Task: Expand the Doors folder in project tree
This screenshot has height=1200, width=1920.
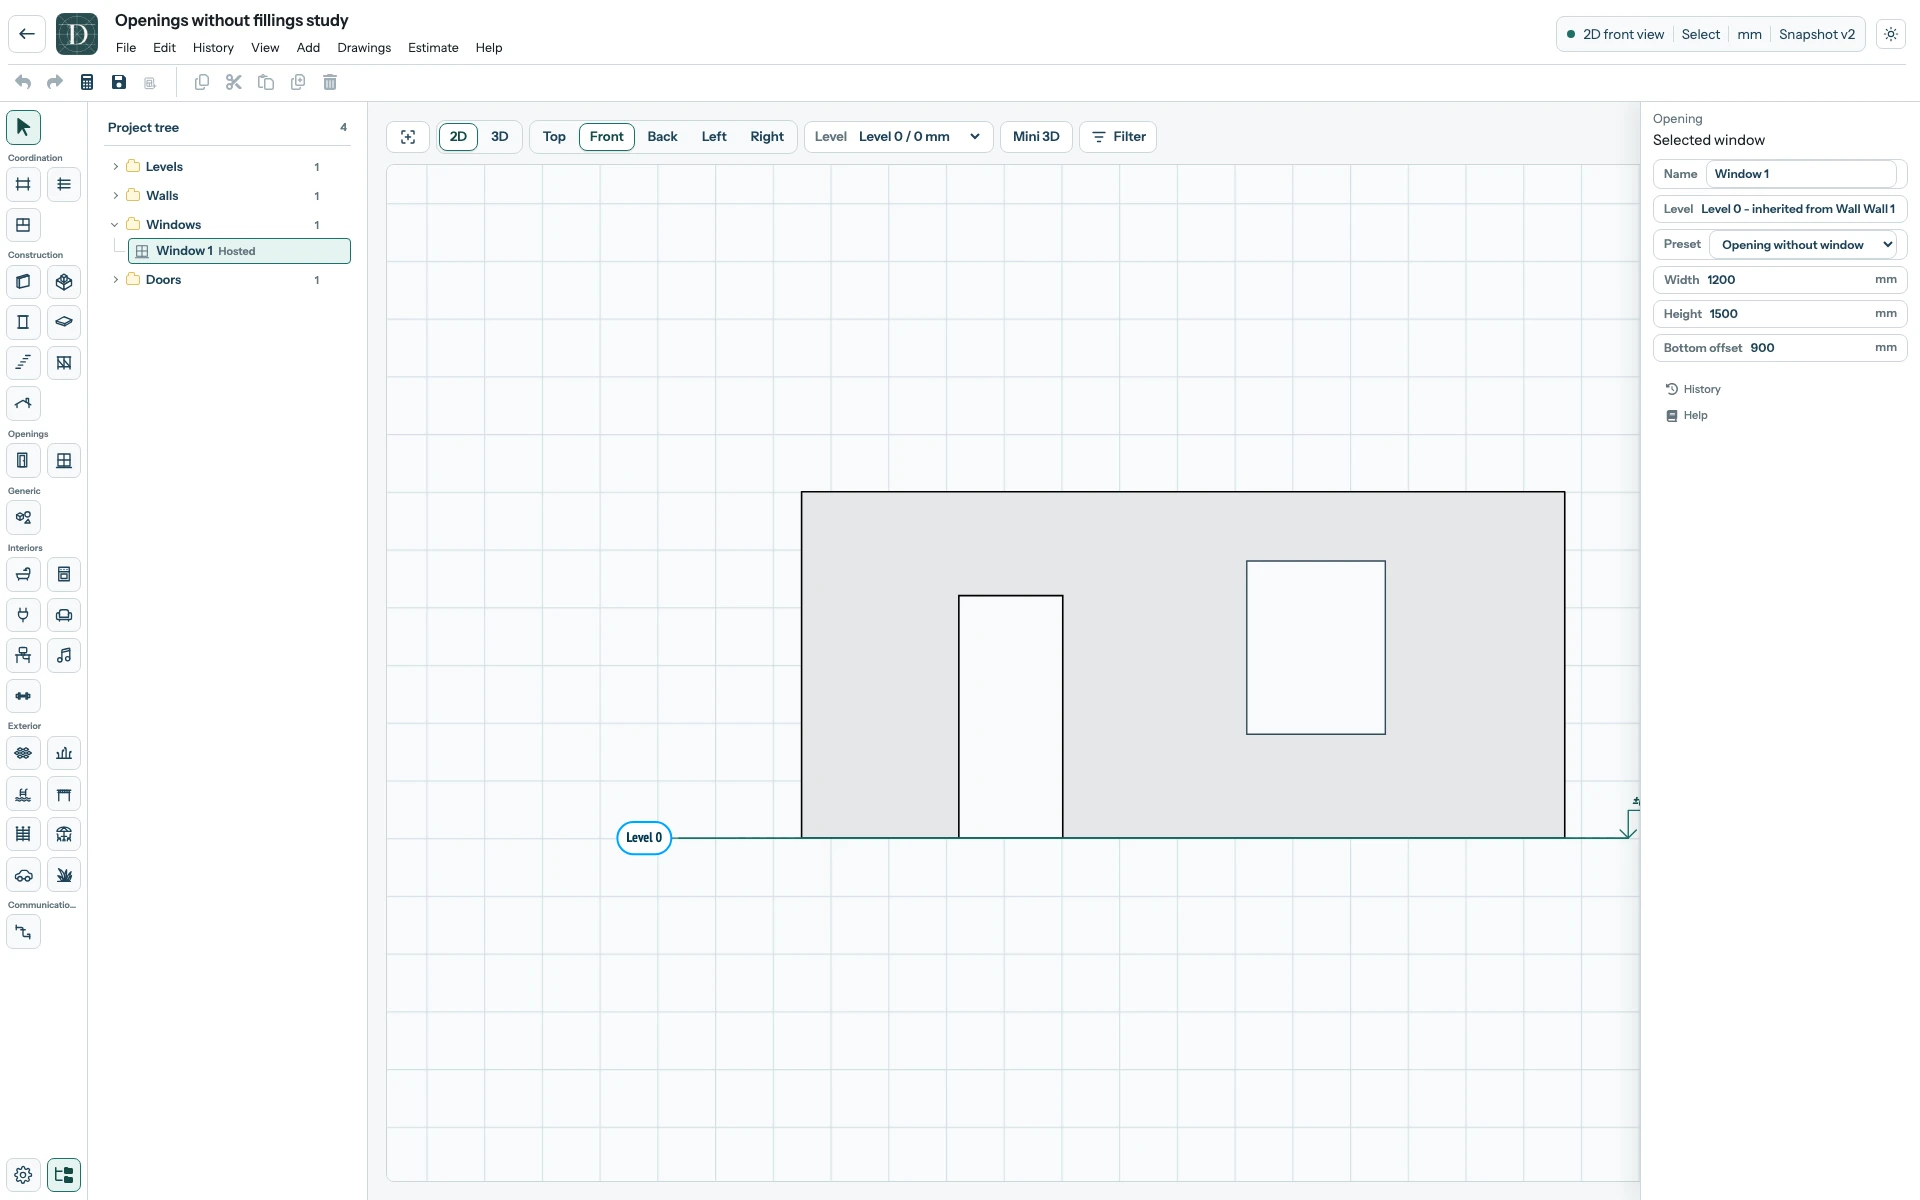Action: pos(116,280)
